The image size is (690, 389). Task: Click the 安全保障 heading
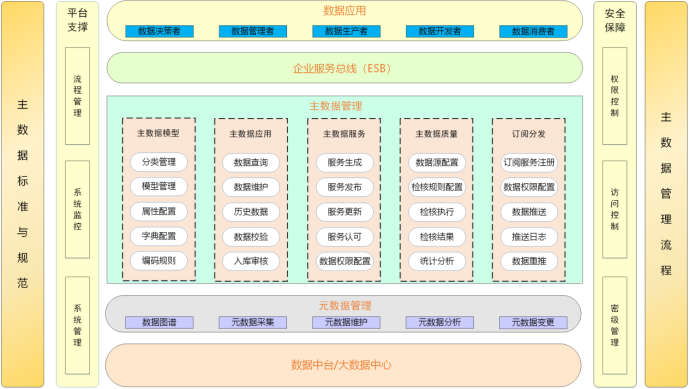coord(615,20)
